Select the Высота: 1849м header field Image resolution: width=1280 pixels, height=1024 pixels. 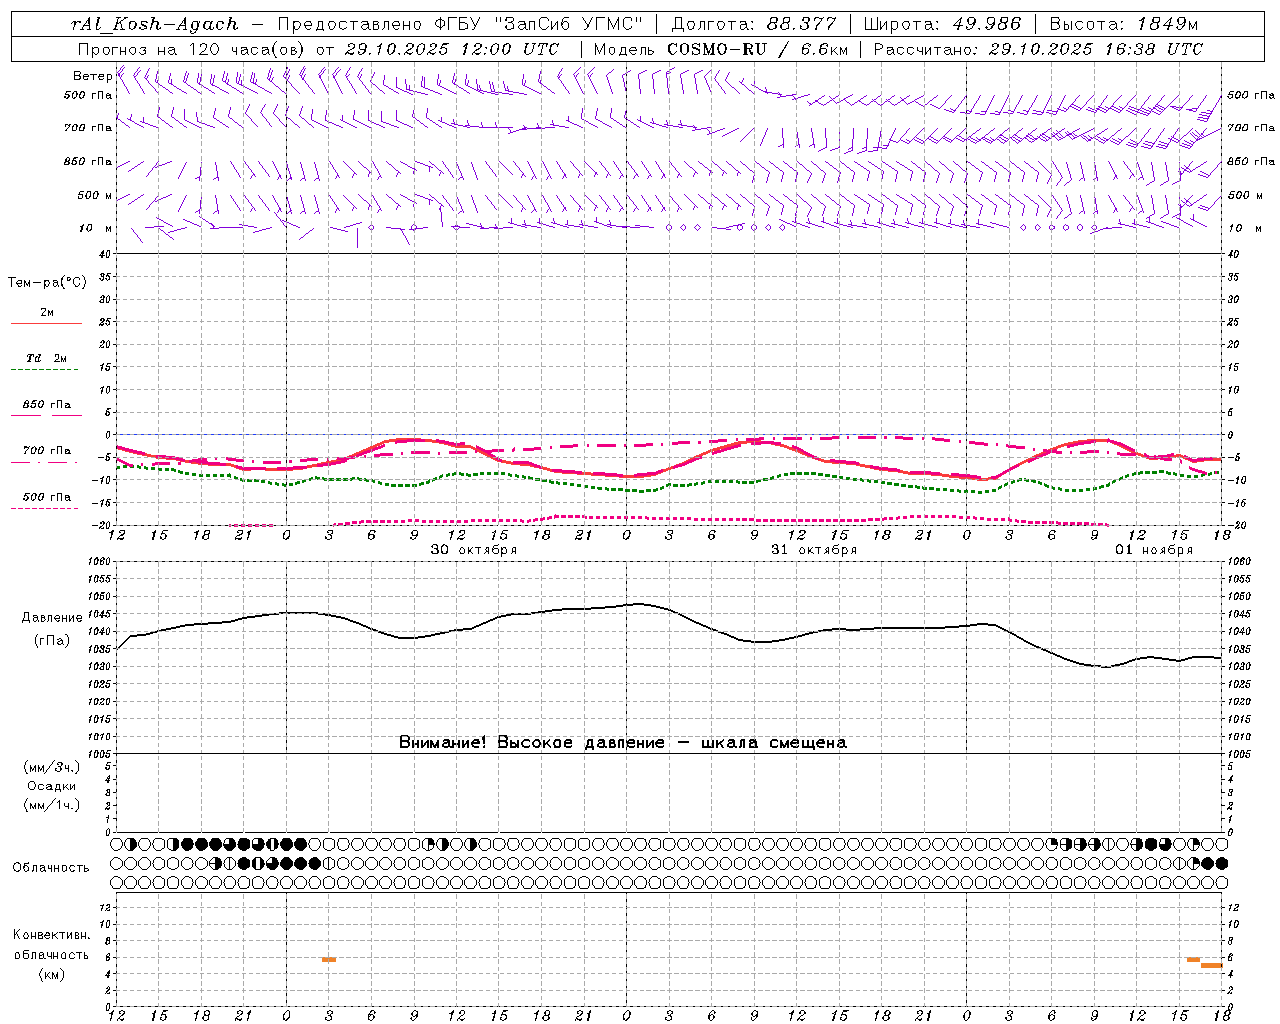(x=1124, y=24)
